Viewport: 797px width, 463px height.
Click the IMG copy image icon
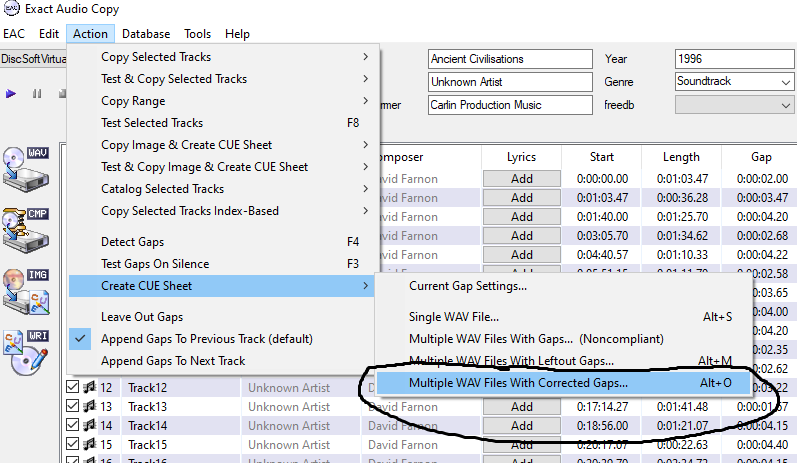click(26, 291)
